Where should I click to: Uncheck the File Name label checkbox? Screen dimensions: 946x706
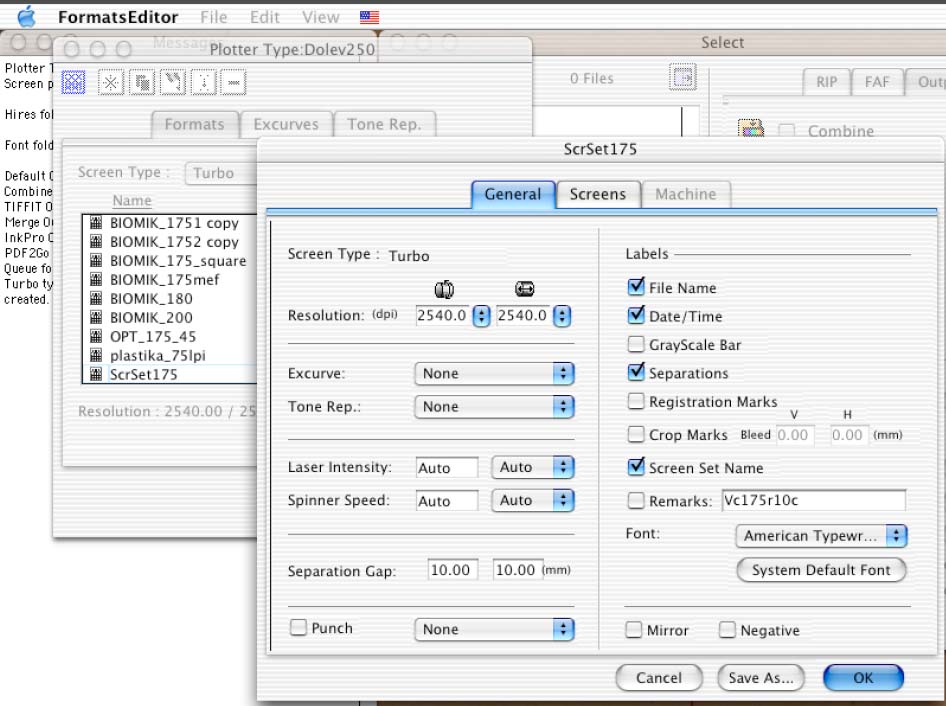(636, 287)
